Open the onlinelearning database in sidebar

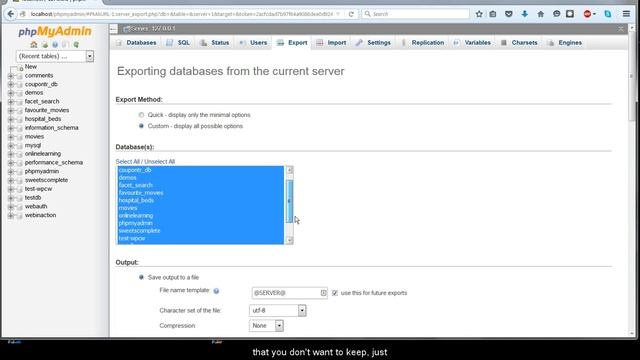point(43,154)
